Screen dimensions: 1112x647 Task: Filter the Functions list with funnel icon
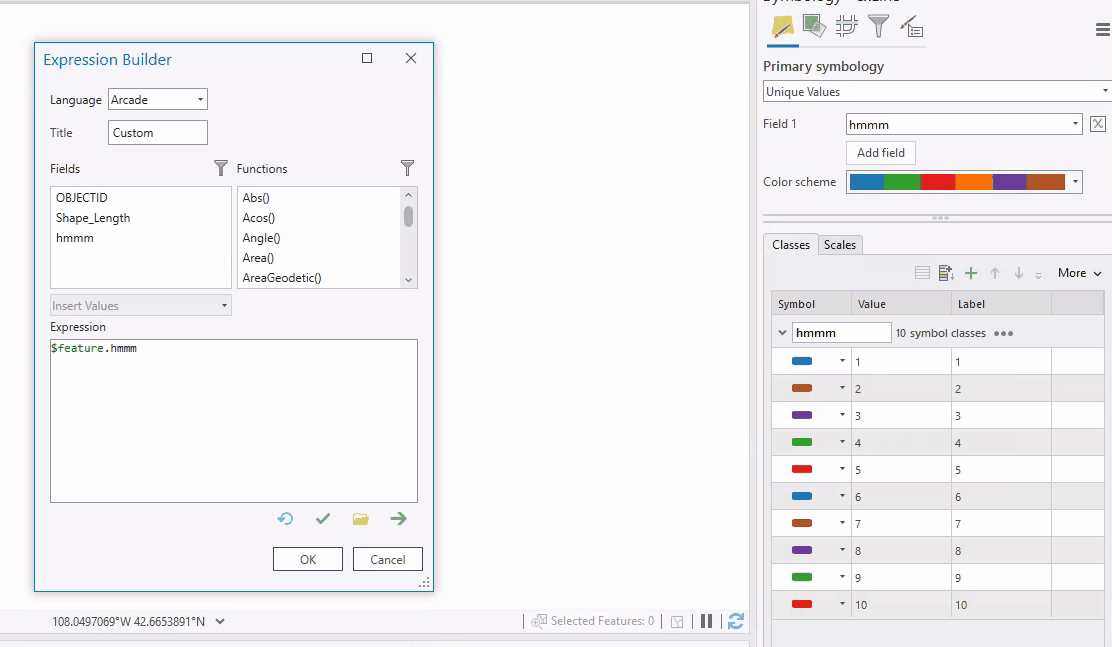click(x=407, y=168)
